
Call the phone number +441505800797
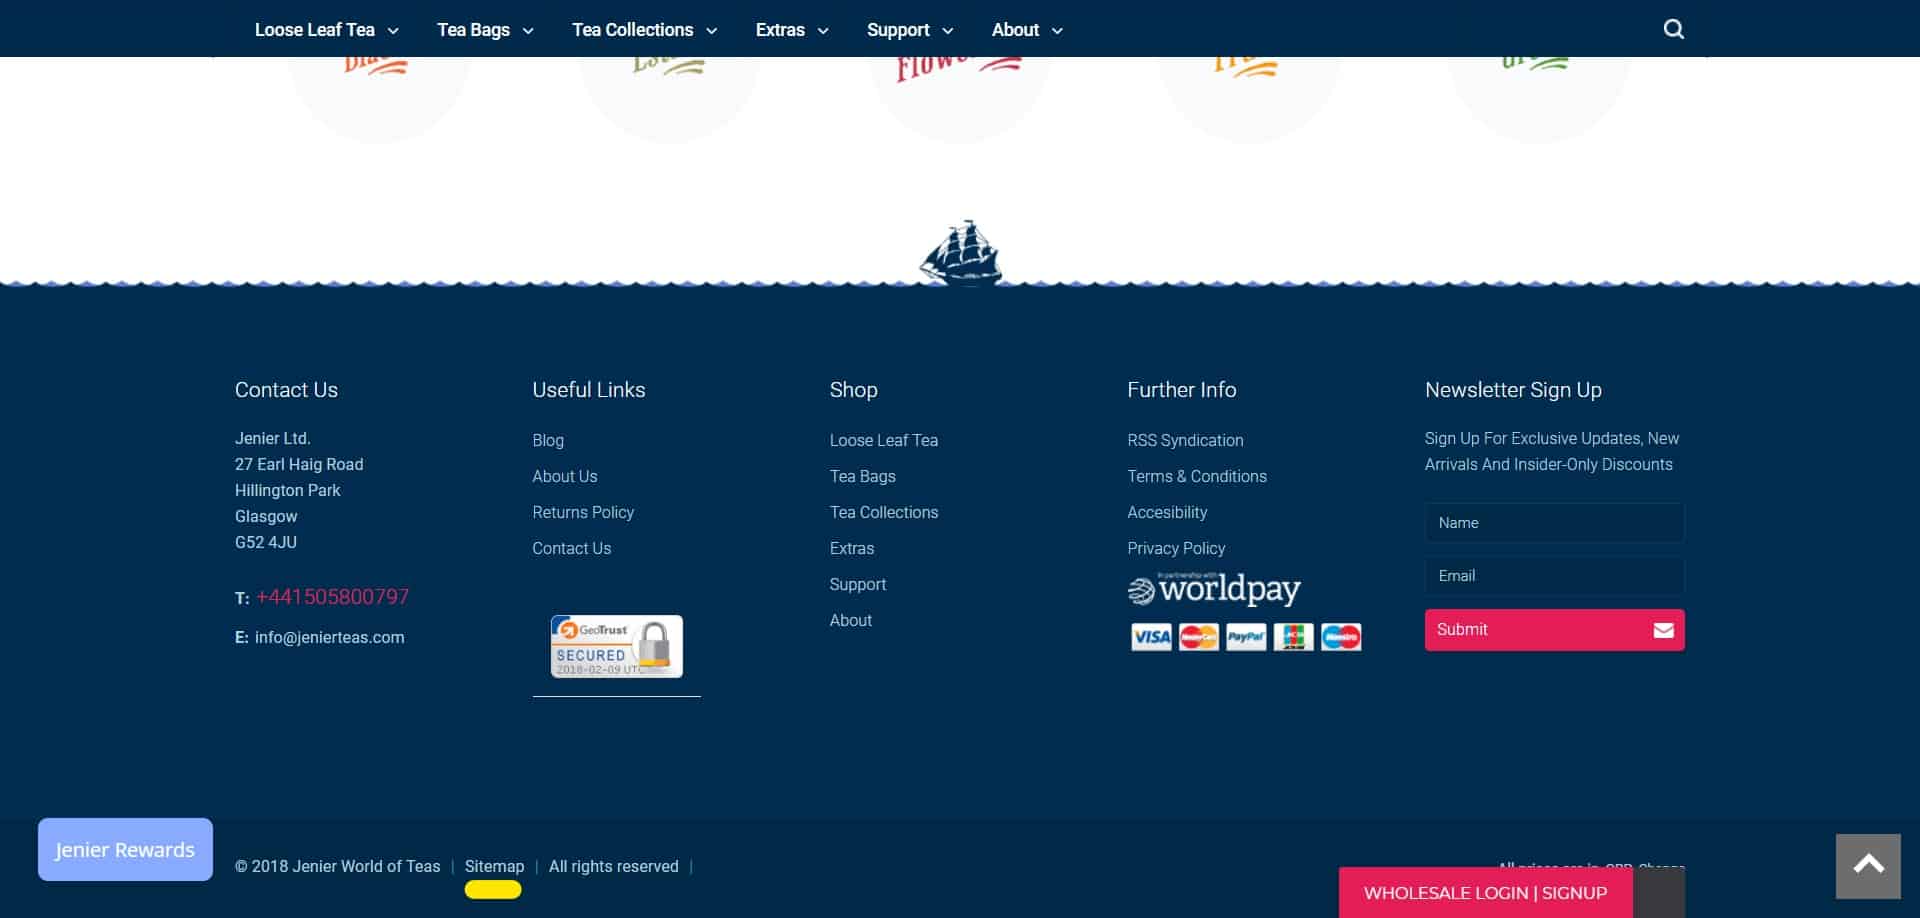pyautogui.click(x=332, y=597)
